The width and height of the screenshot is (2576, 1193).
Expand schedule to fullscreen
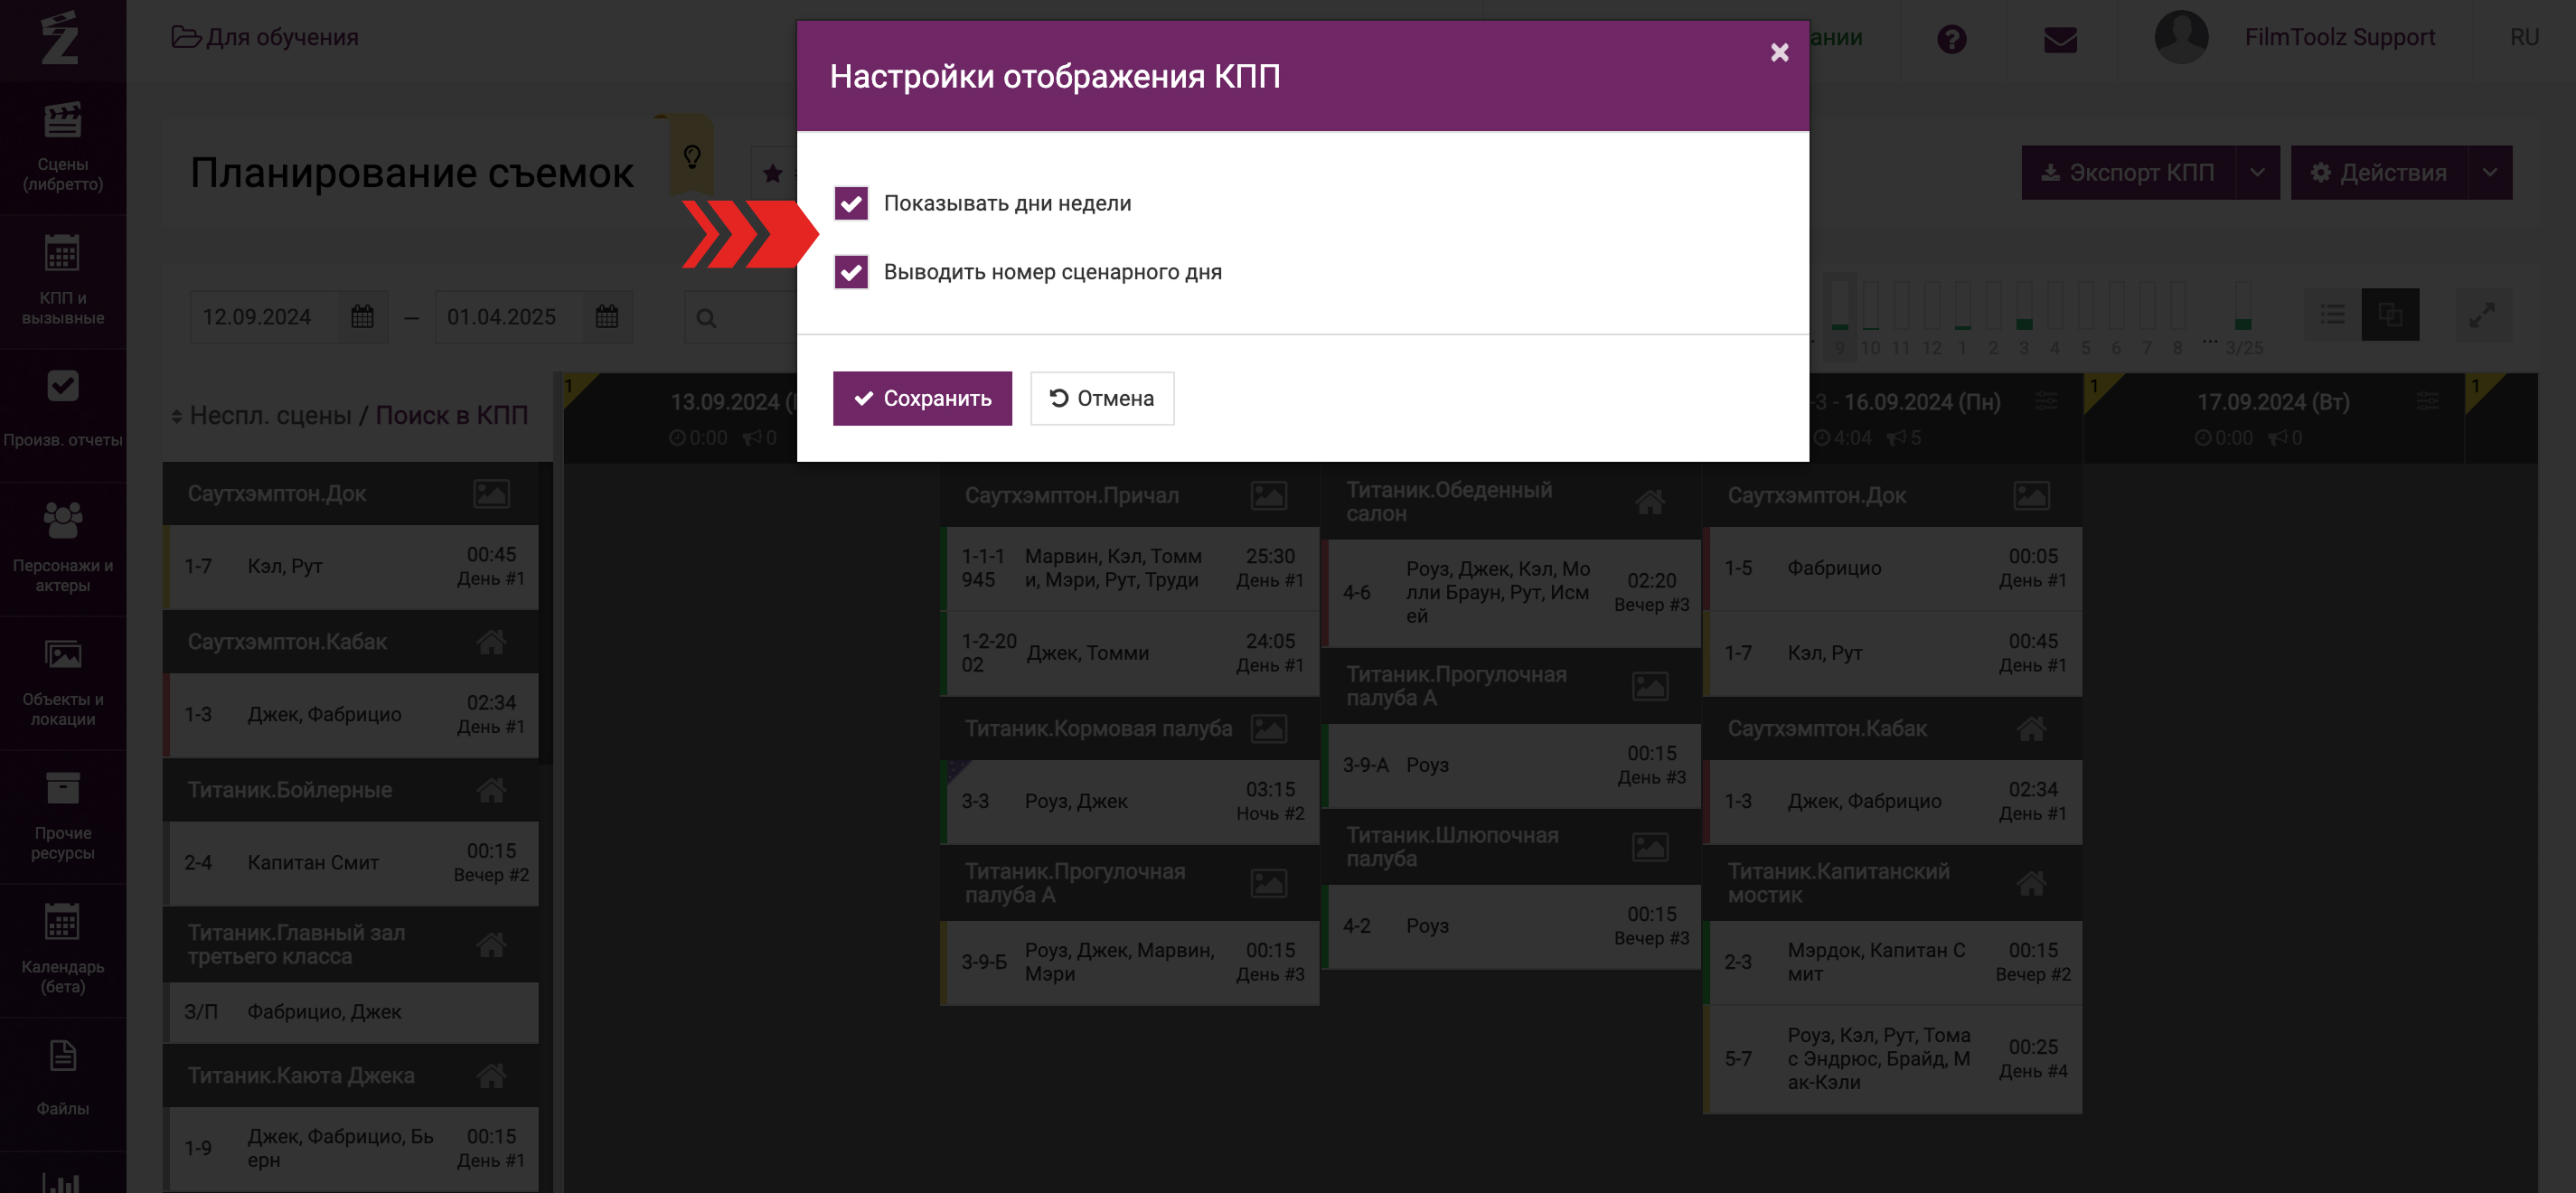(x=2482, y=315)
